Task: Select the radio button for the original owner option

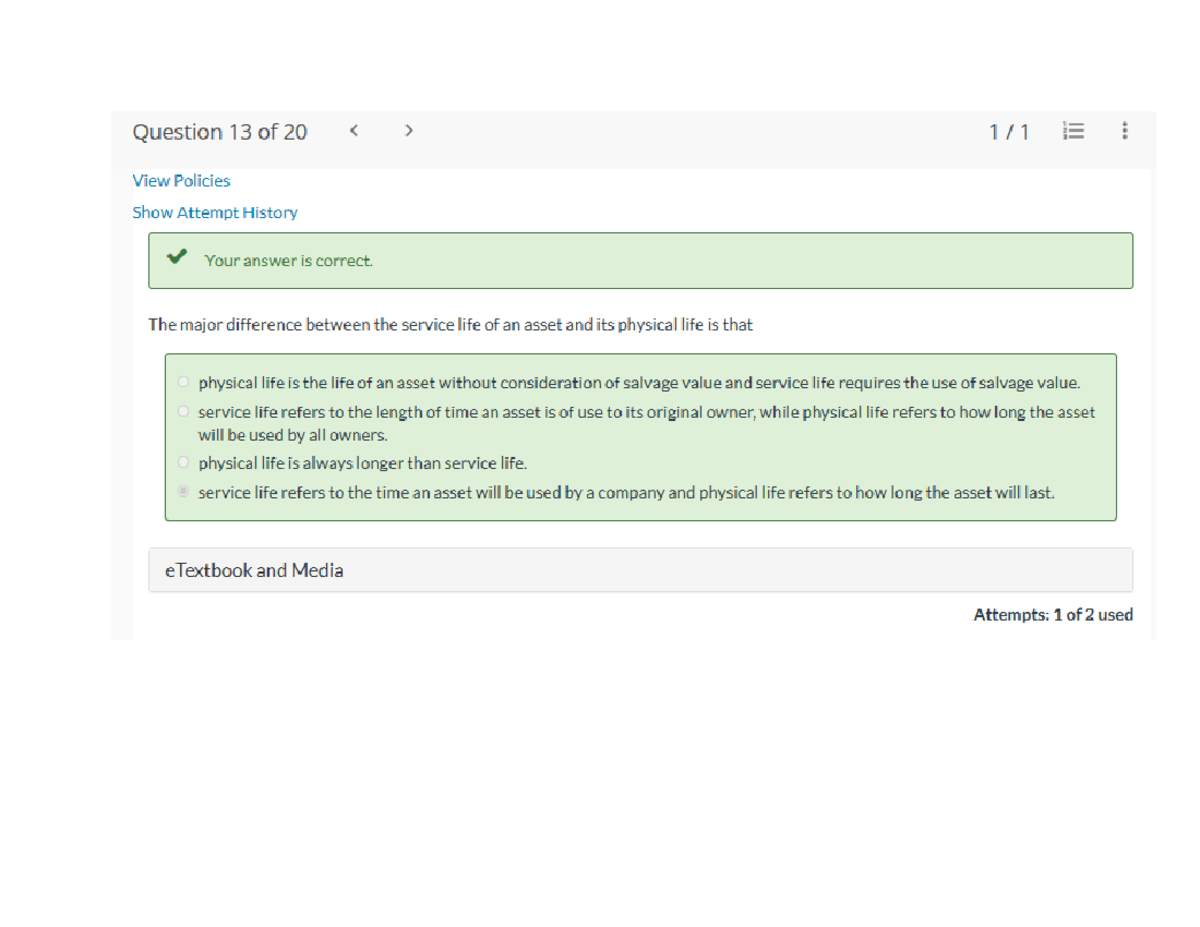Action: (182, 412)
